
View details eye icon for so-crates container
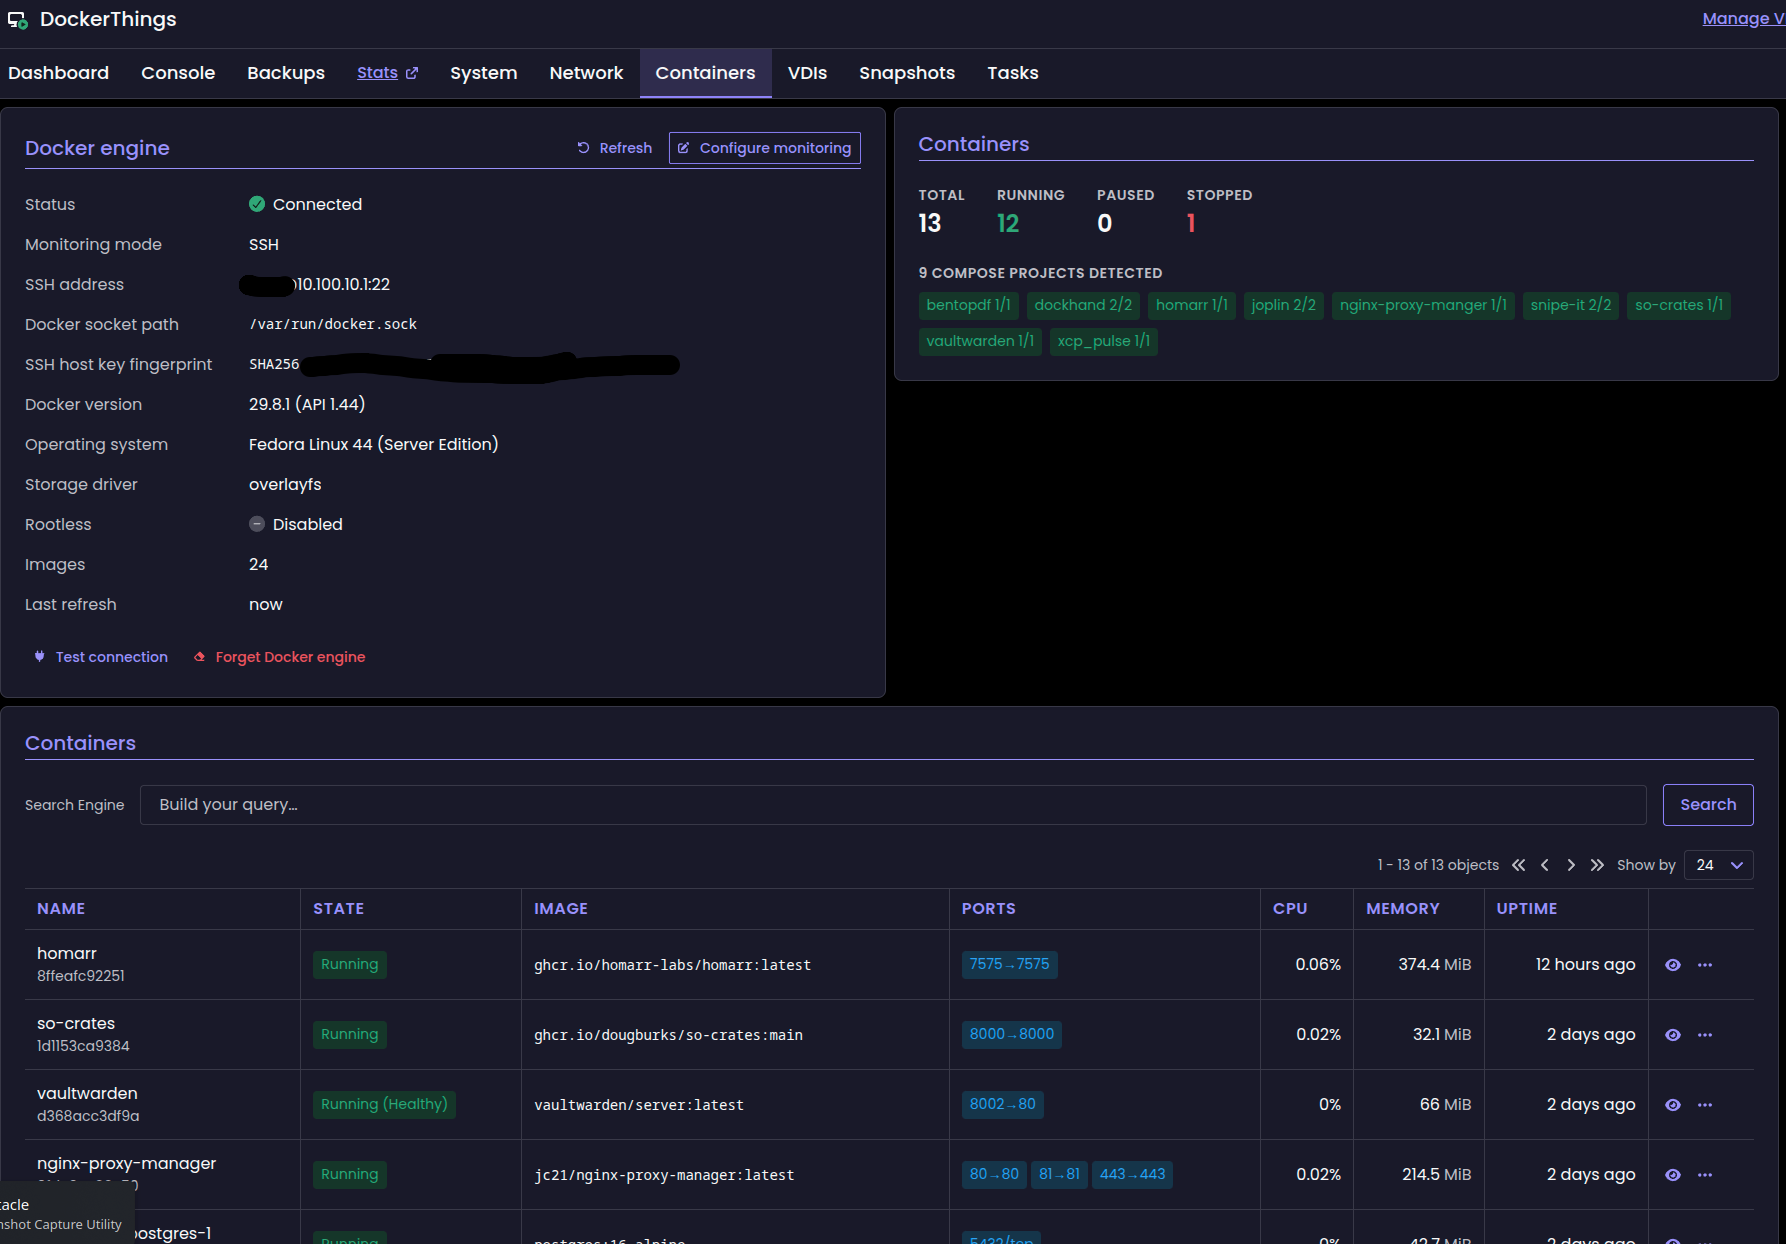tap(1672, 1035)
